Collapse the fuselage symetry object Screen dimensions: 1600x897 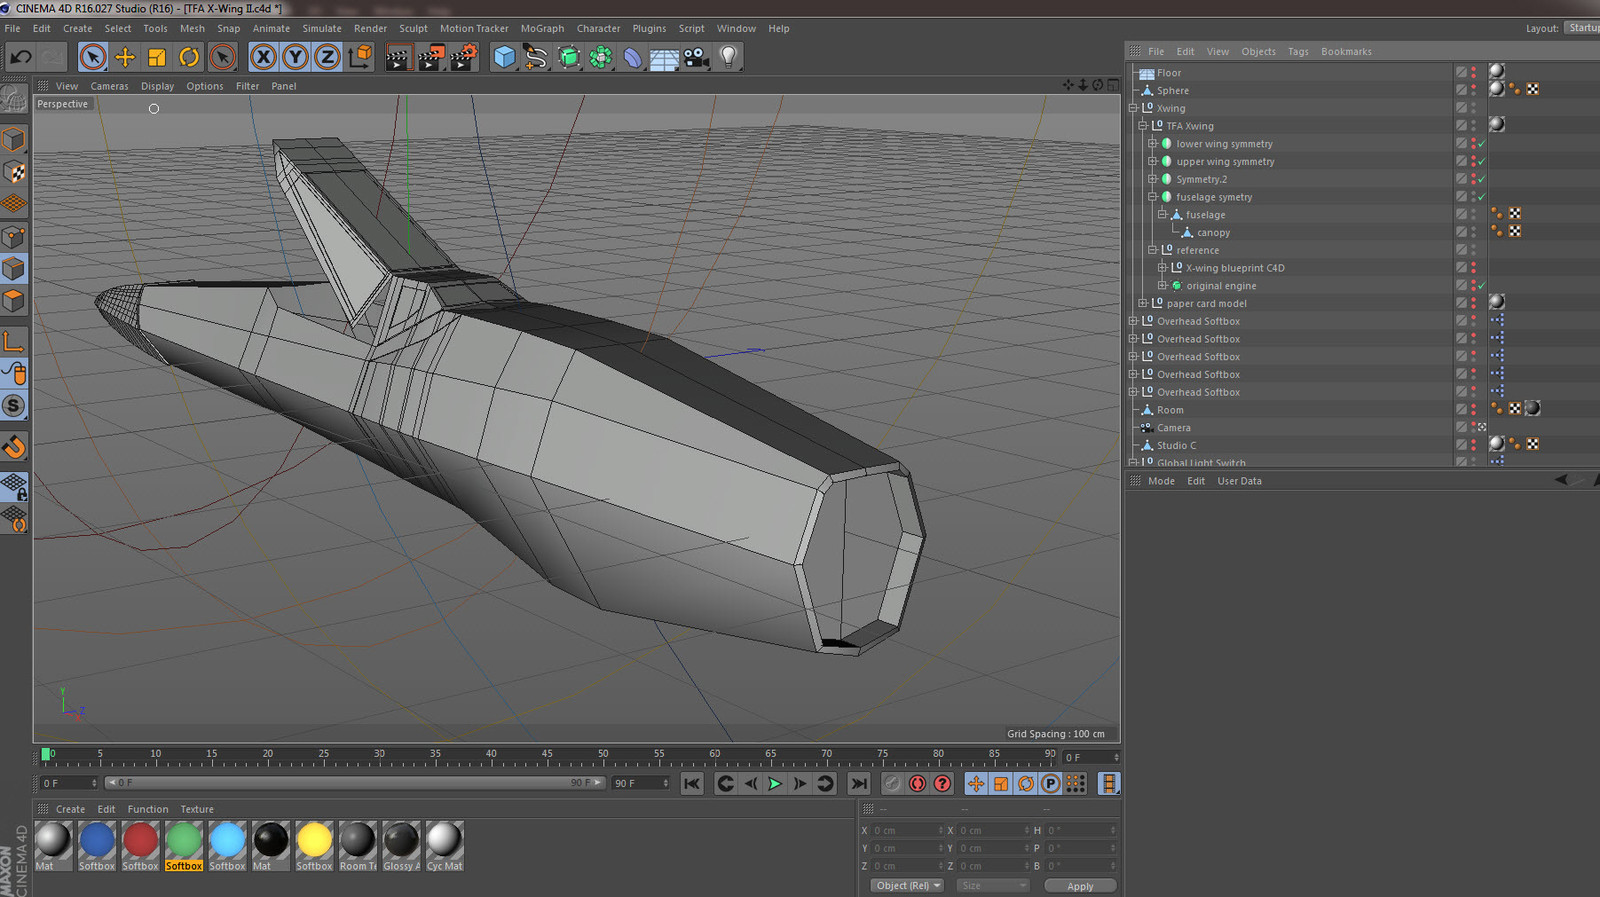pos(1152,197)
